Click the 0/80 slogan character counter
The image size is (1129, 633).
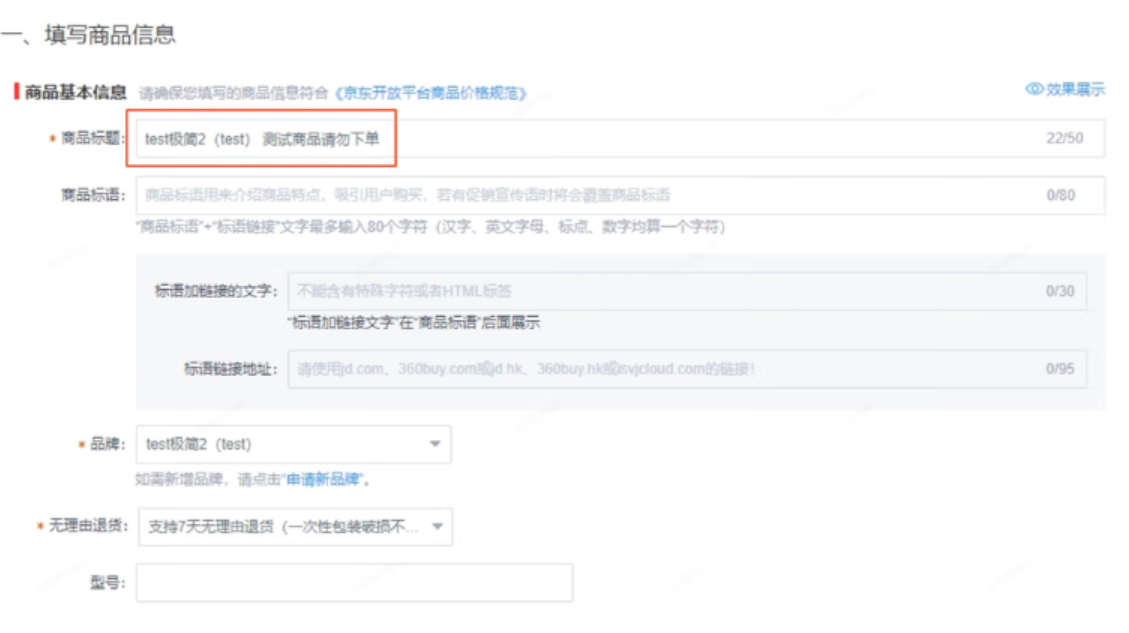pyautogui.click(x=1060, y=195)
